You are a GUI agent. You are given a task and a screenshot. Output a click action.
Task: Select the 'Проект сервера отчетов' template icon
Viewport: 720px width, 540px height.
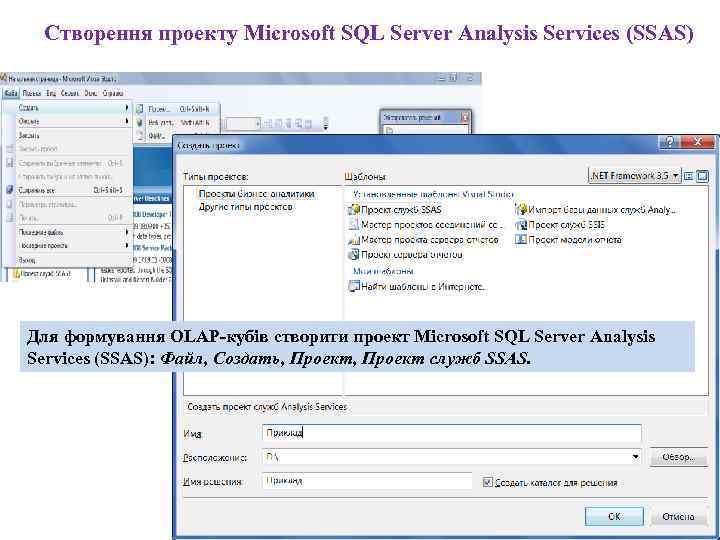coord(354,254)
